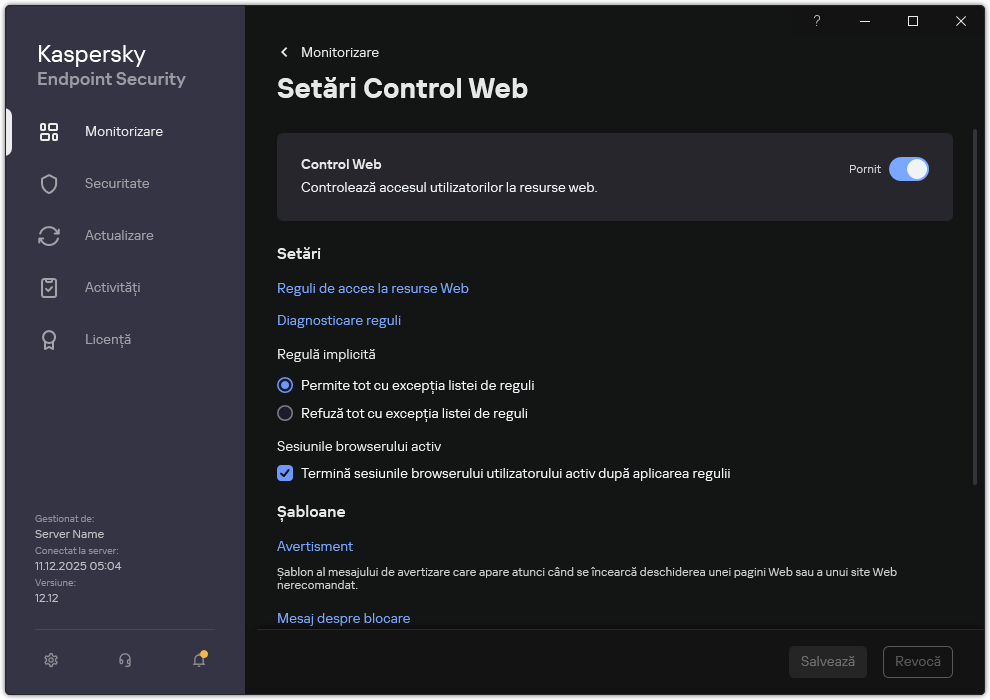Go back using the Monitorizare chevron
This screenshot has width=990, height=700.
(x=284, y=52)
